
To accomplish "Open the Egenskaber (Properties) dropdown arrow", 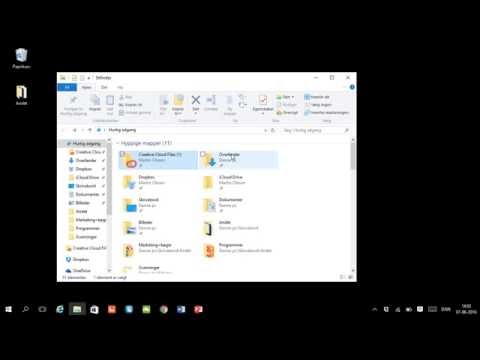I will click(263, 114).
